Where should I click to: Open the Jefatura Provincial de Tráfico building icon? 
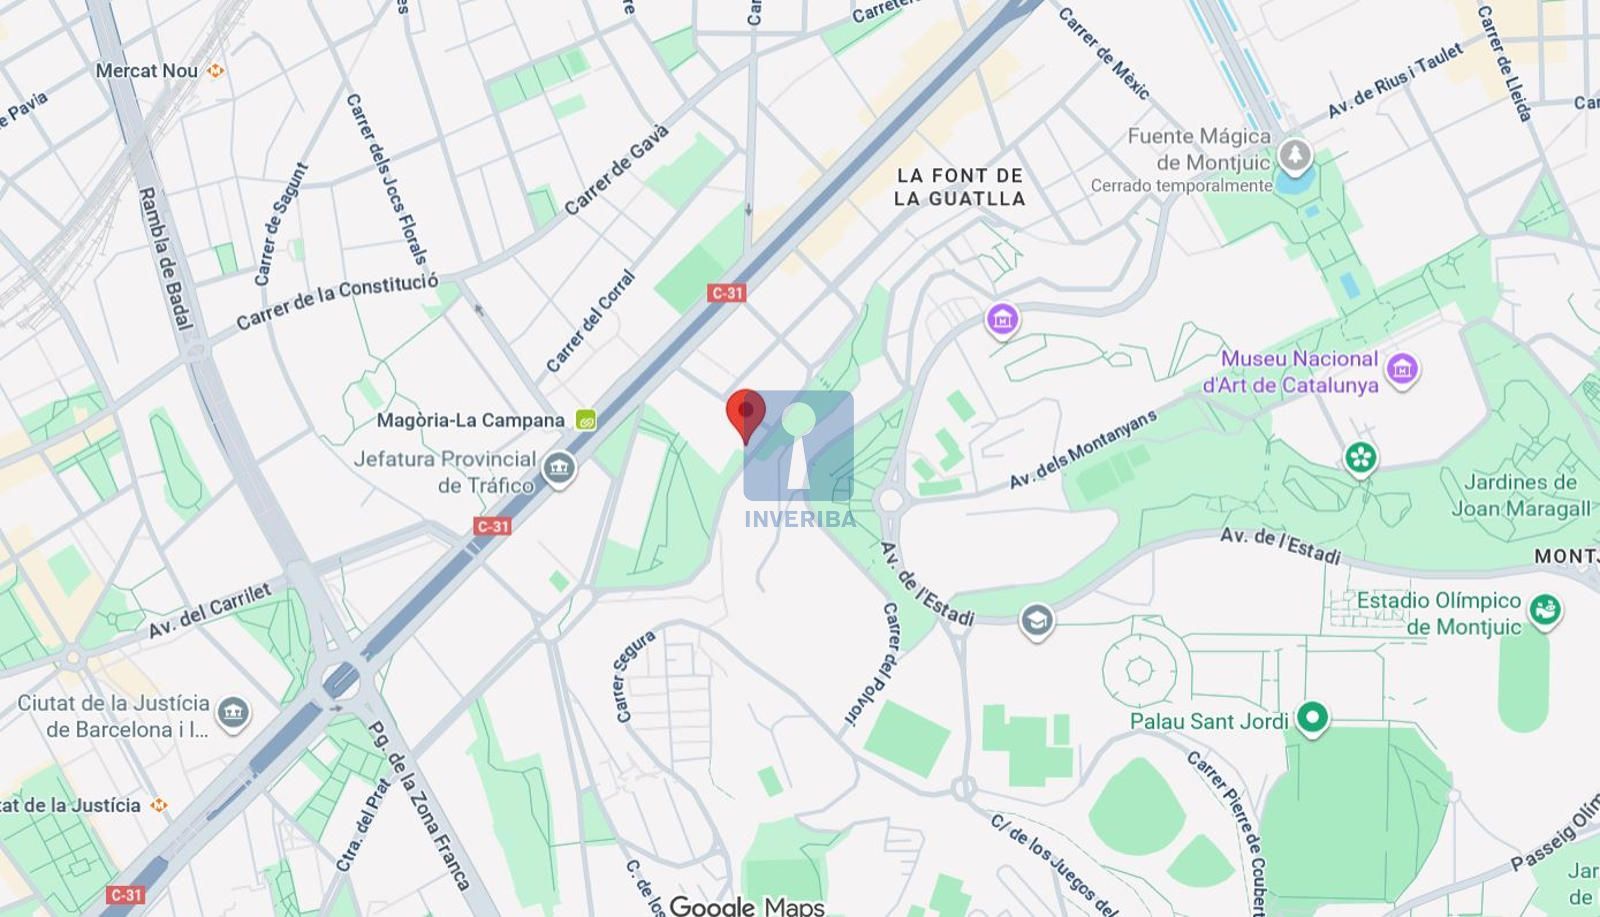click(x=559, y=469)
